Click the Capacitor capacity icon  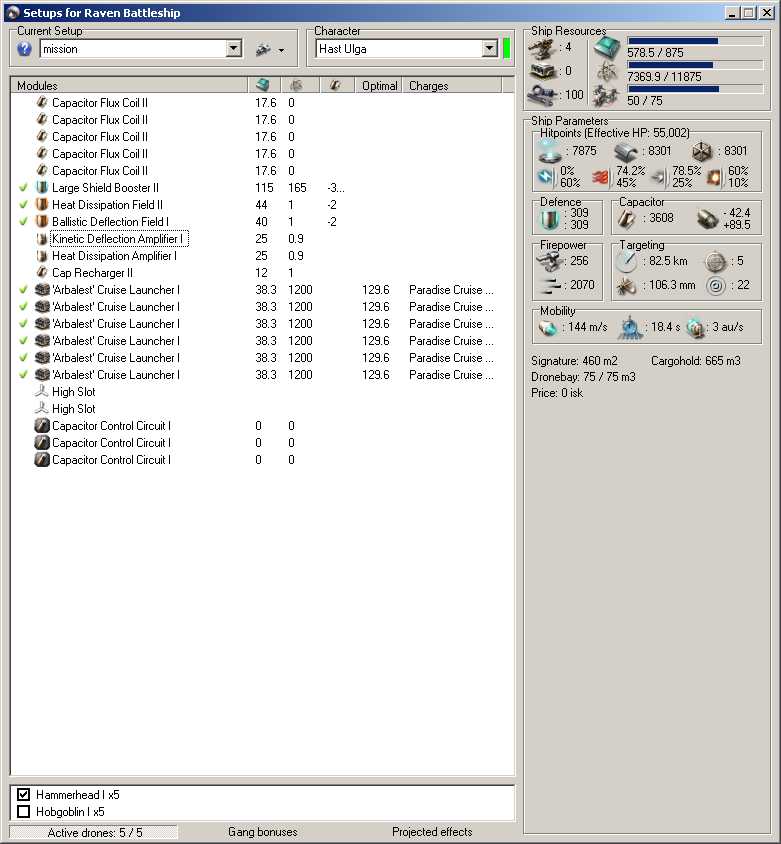tap(626, 219)
